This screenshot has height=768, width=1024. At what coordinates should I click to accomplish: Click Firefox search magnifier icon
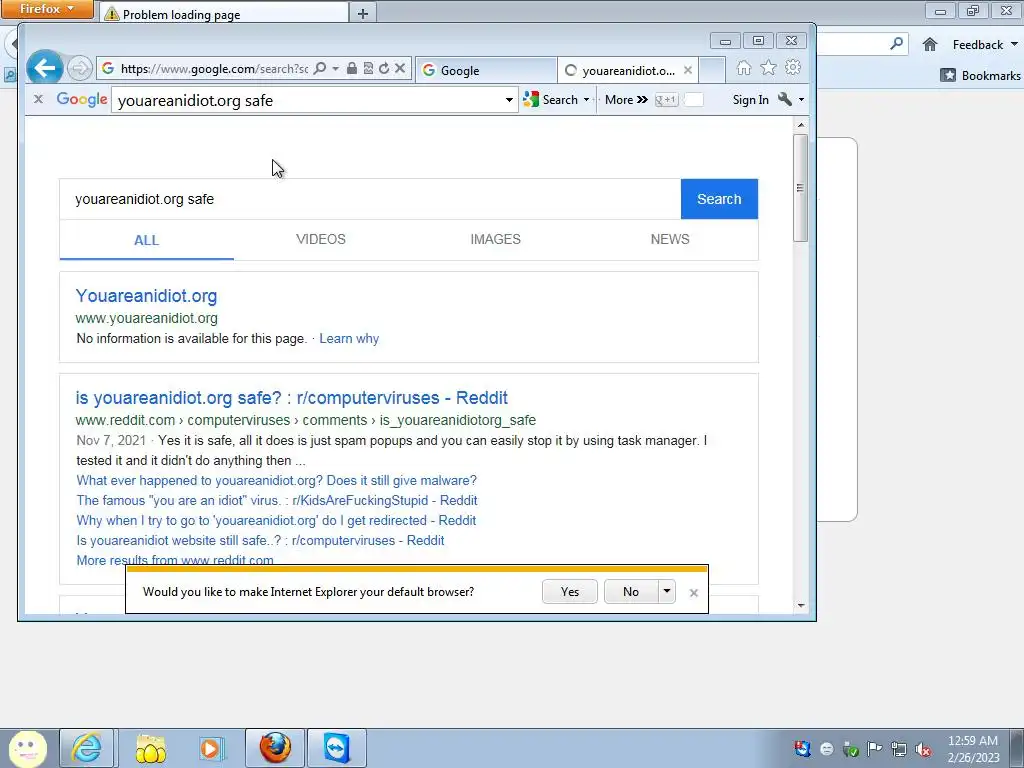(897, 44)
